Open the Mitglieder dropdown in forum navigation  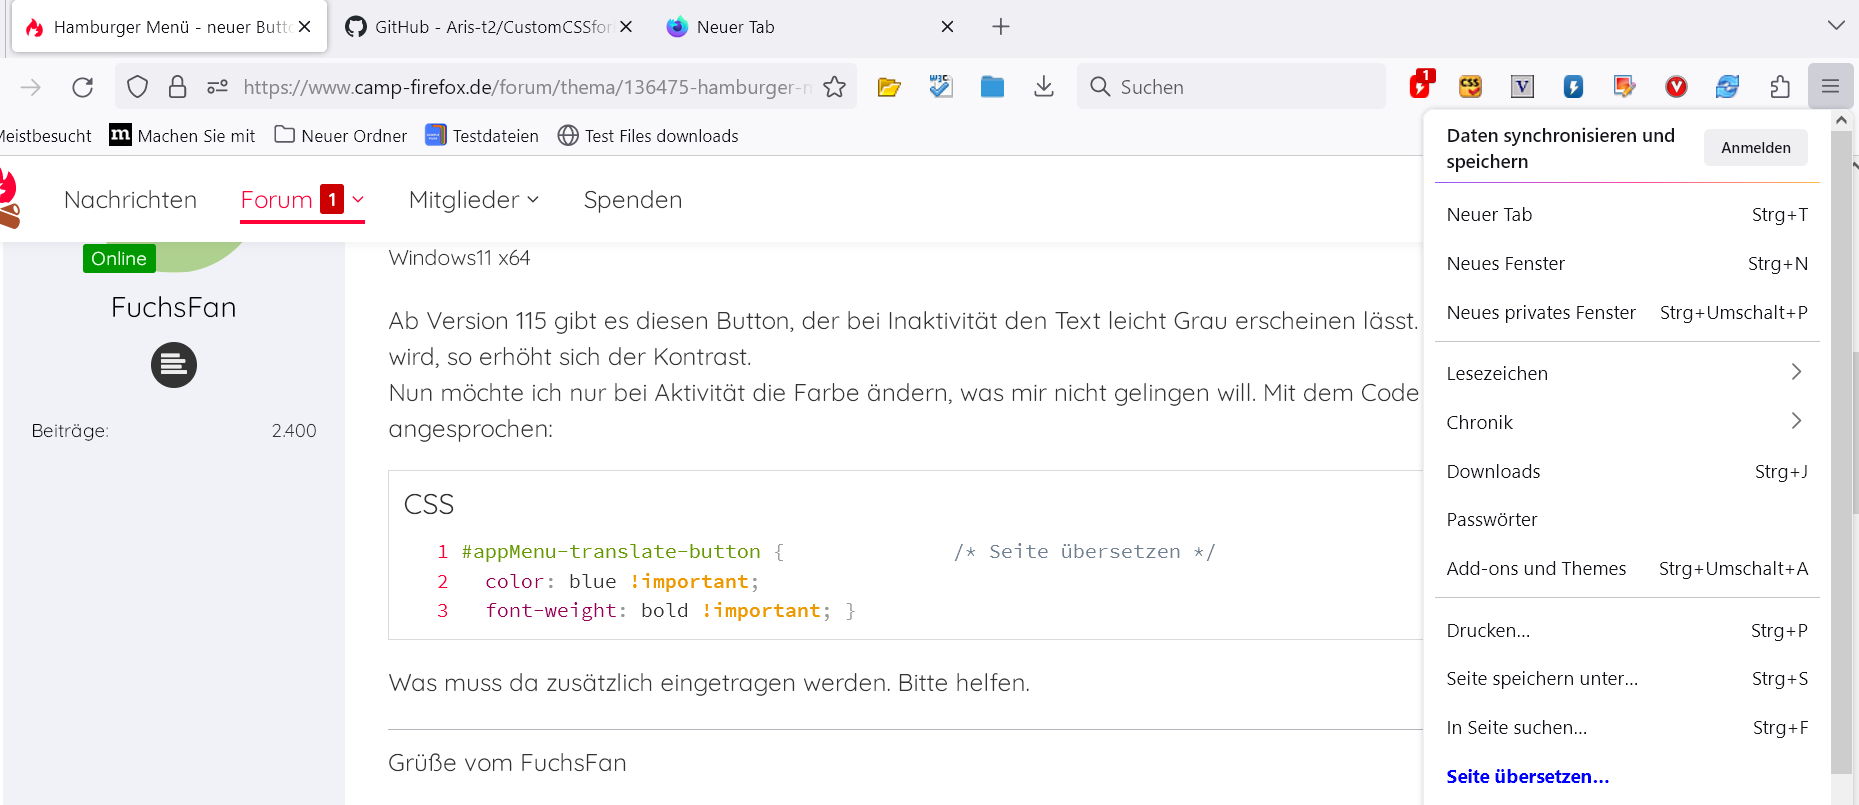pos(474,200)
